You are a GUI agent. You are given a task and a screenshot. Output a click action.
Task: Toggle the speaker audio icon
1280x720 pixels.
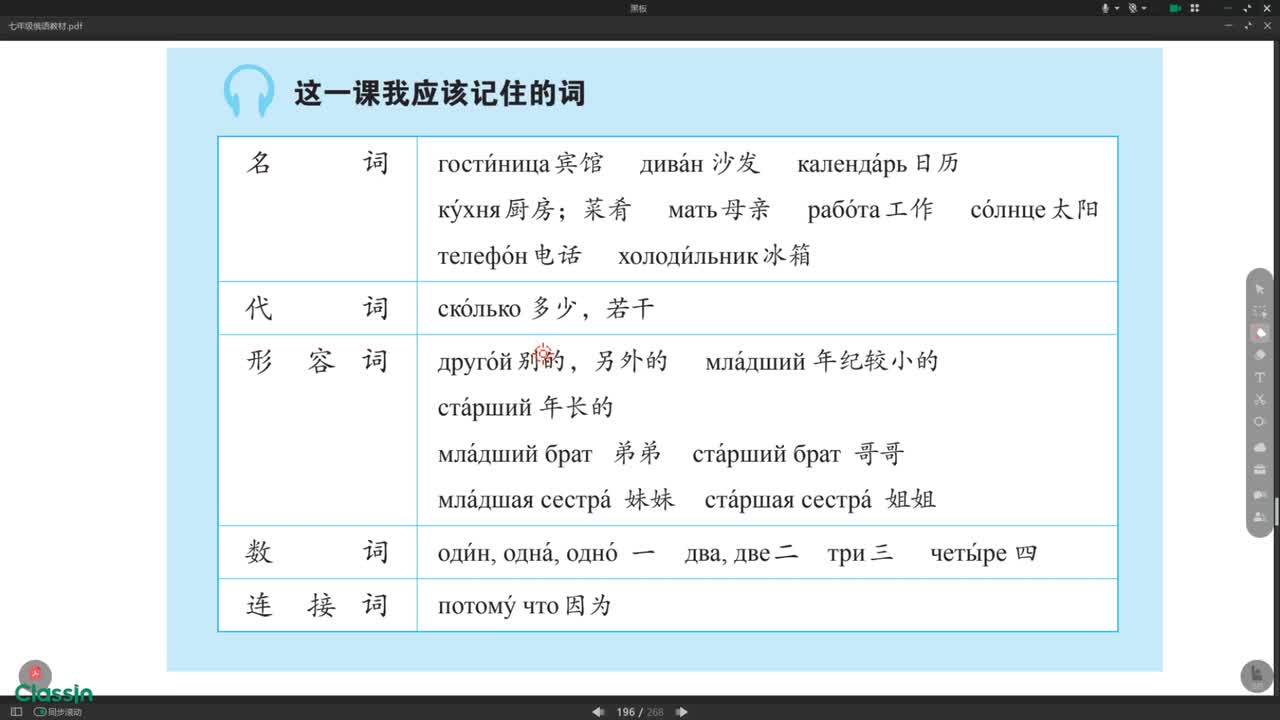point(1133,8)
